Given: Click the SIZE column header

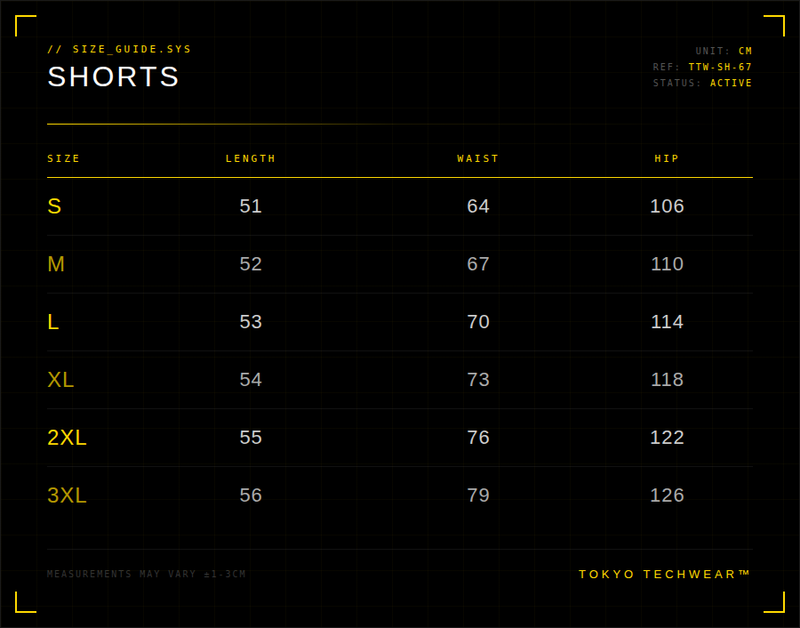Looking at the screenshot, I should [64, 159].
